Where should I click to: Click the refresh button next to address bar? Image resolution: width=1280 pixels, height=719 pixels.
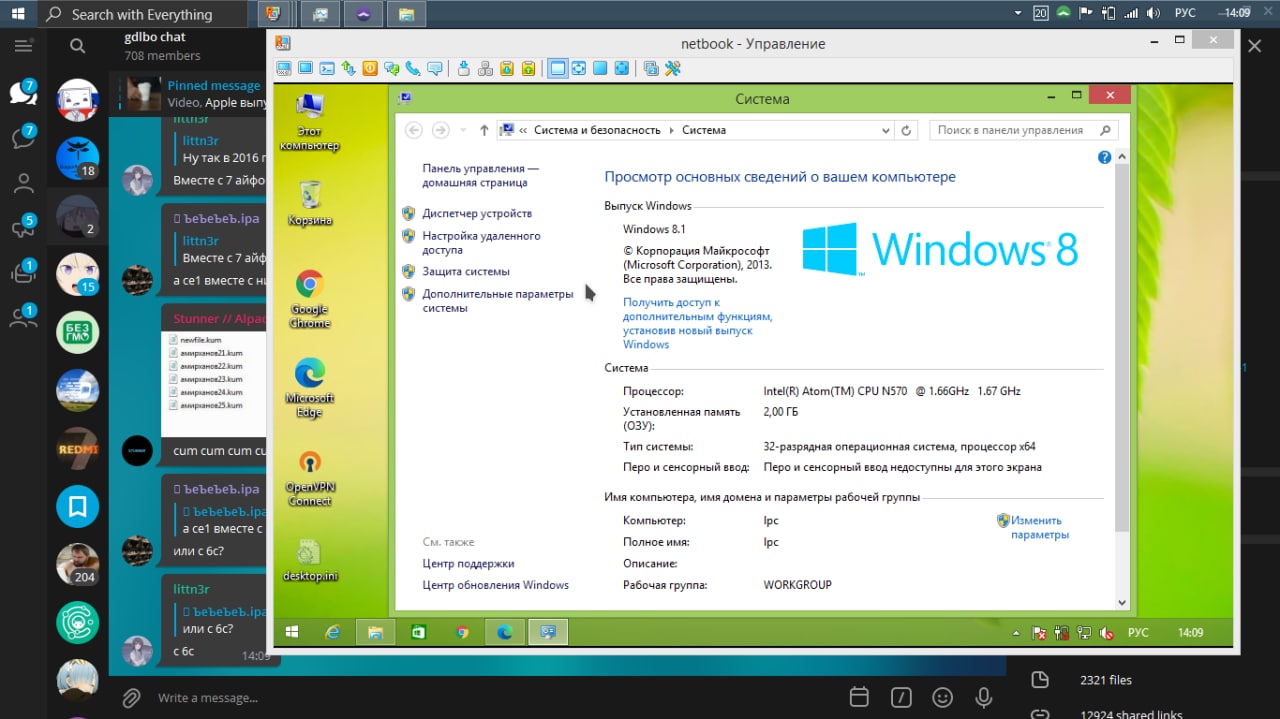(x=907, y=130)
